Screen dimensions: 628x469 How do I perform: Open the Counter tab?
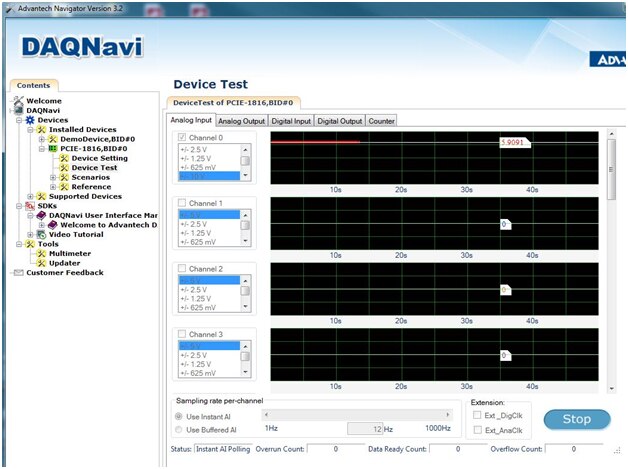[x=381, y=121]
